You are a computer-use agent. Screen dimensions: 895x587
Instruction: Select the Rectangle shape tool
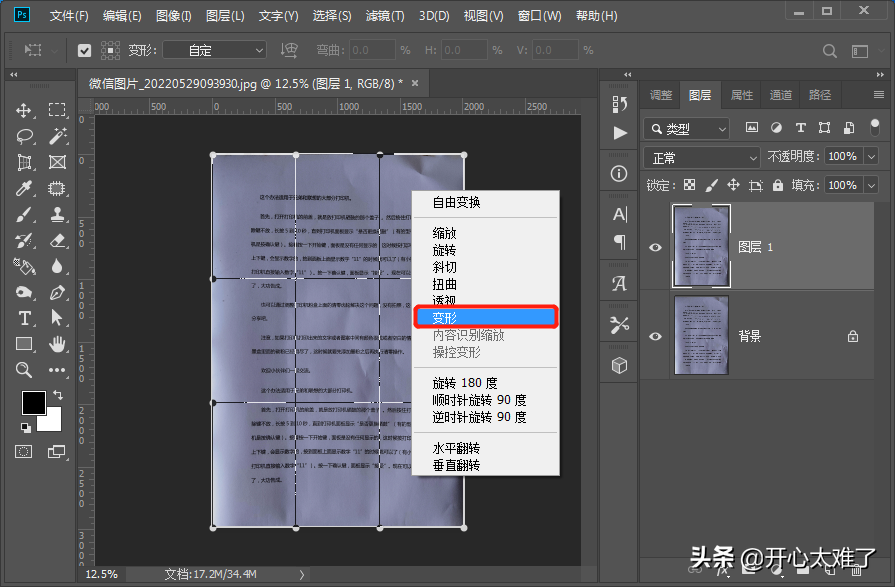[x=24, y=344]
